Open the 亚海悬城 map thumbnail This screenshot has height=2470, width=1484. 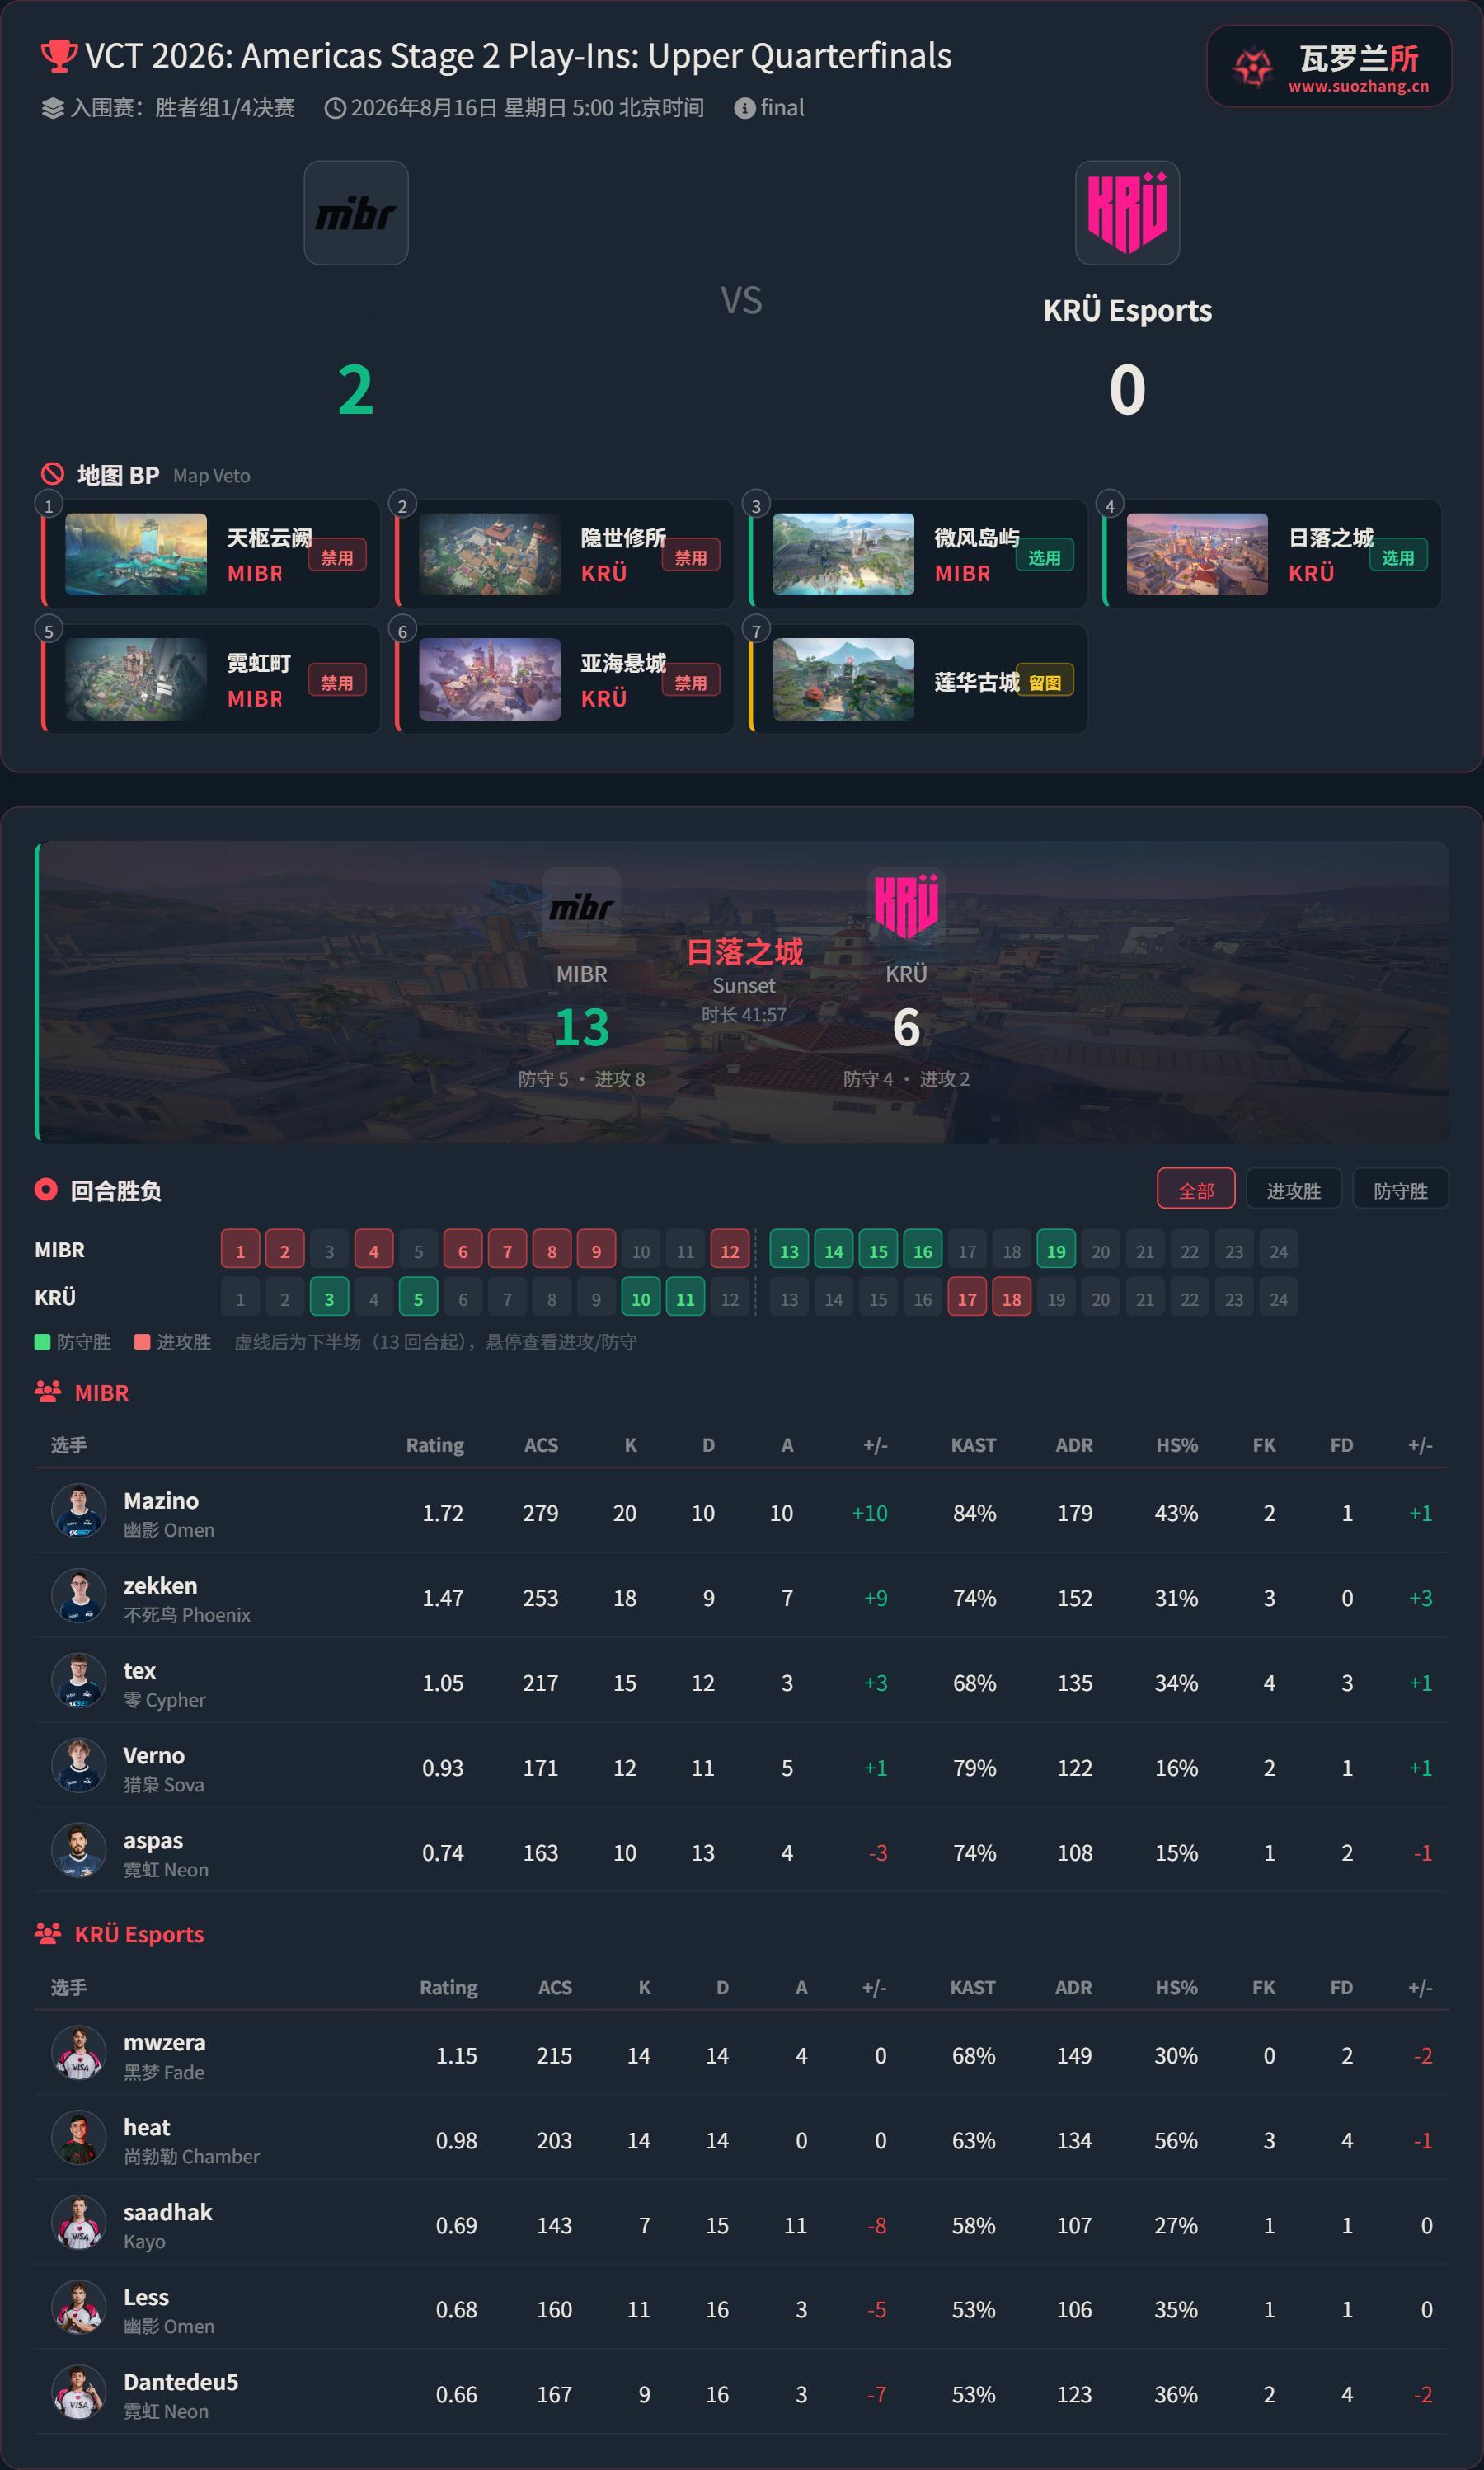click(x=490, y=680)
